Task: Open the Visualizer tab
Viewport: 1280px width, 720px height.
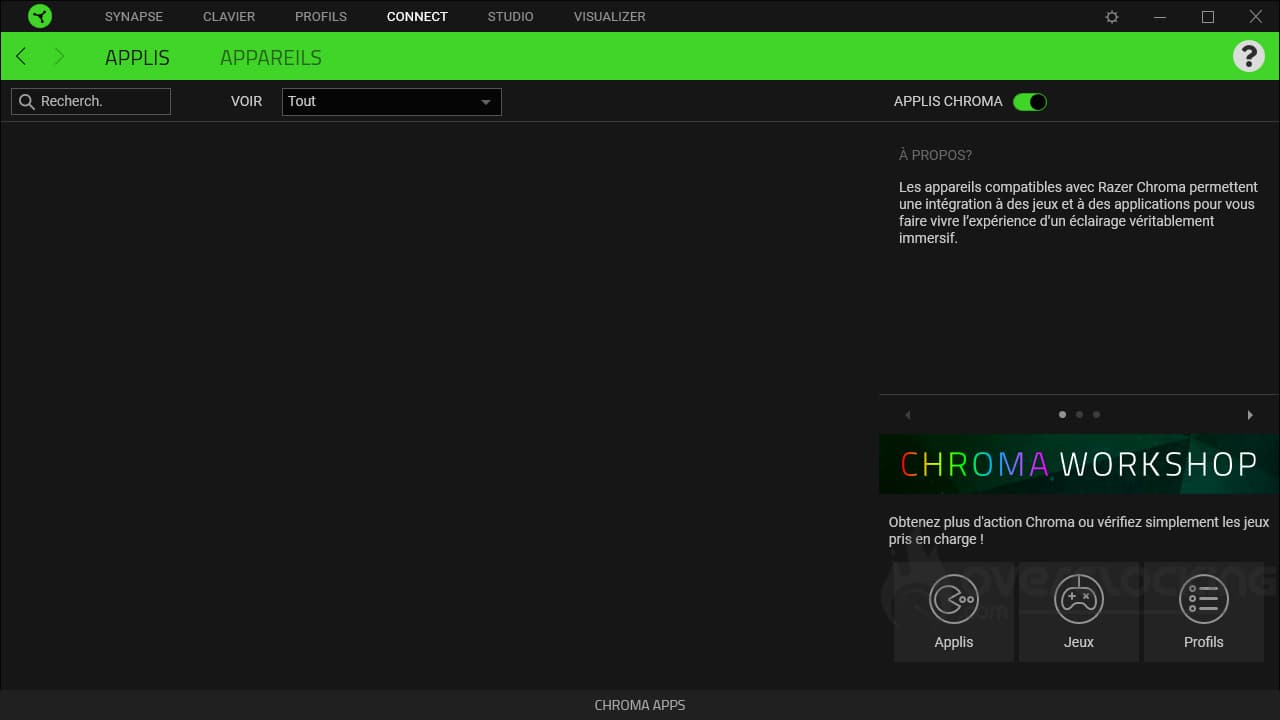Action: pos(610,17)
